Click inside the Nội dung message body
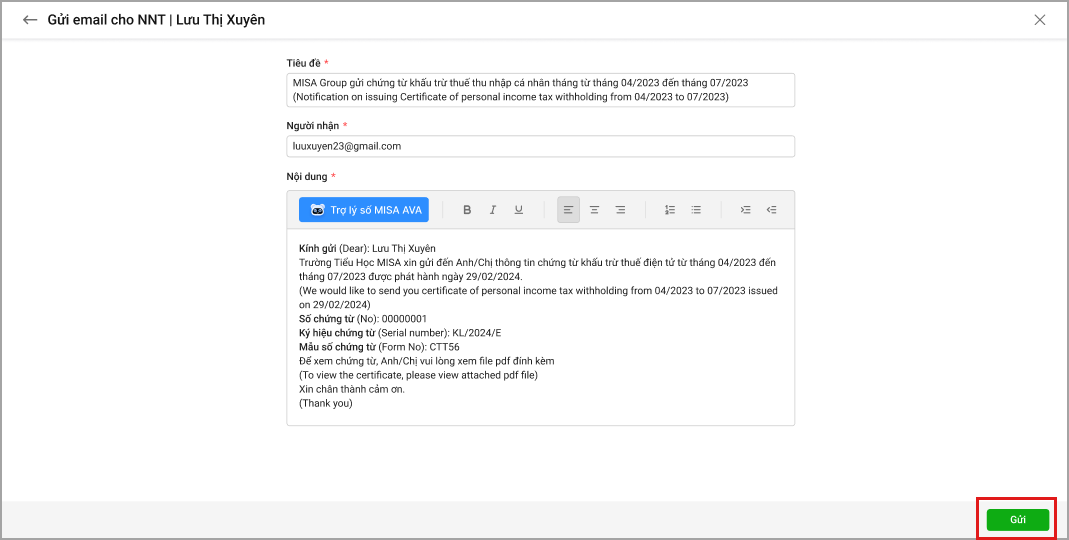 point(540,412)
